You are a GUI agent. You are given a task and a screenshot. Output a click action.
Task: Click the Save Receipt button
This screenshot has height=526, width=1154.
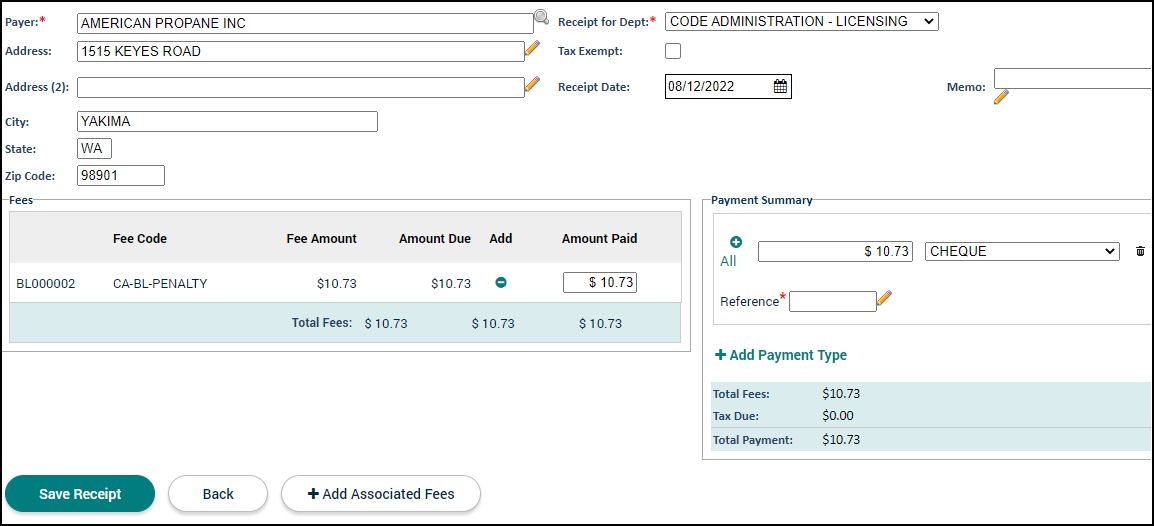point(80,494)
